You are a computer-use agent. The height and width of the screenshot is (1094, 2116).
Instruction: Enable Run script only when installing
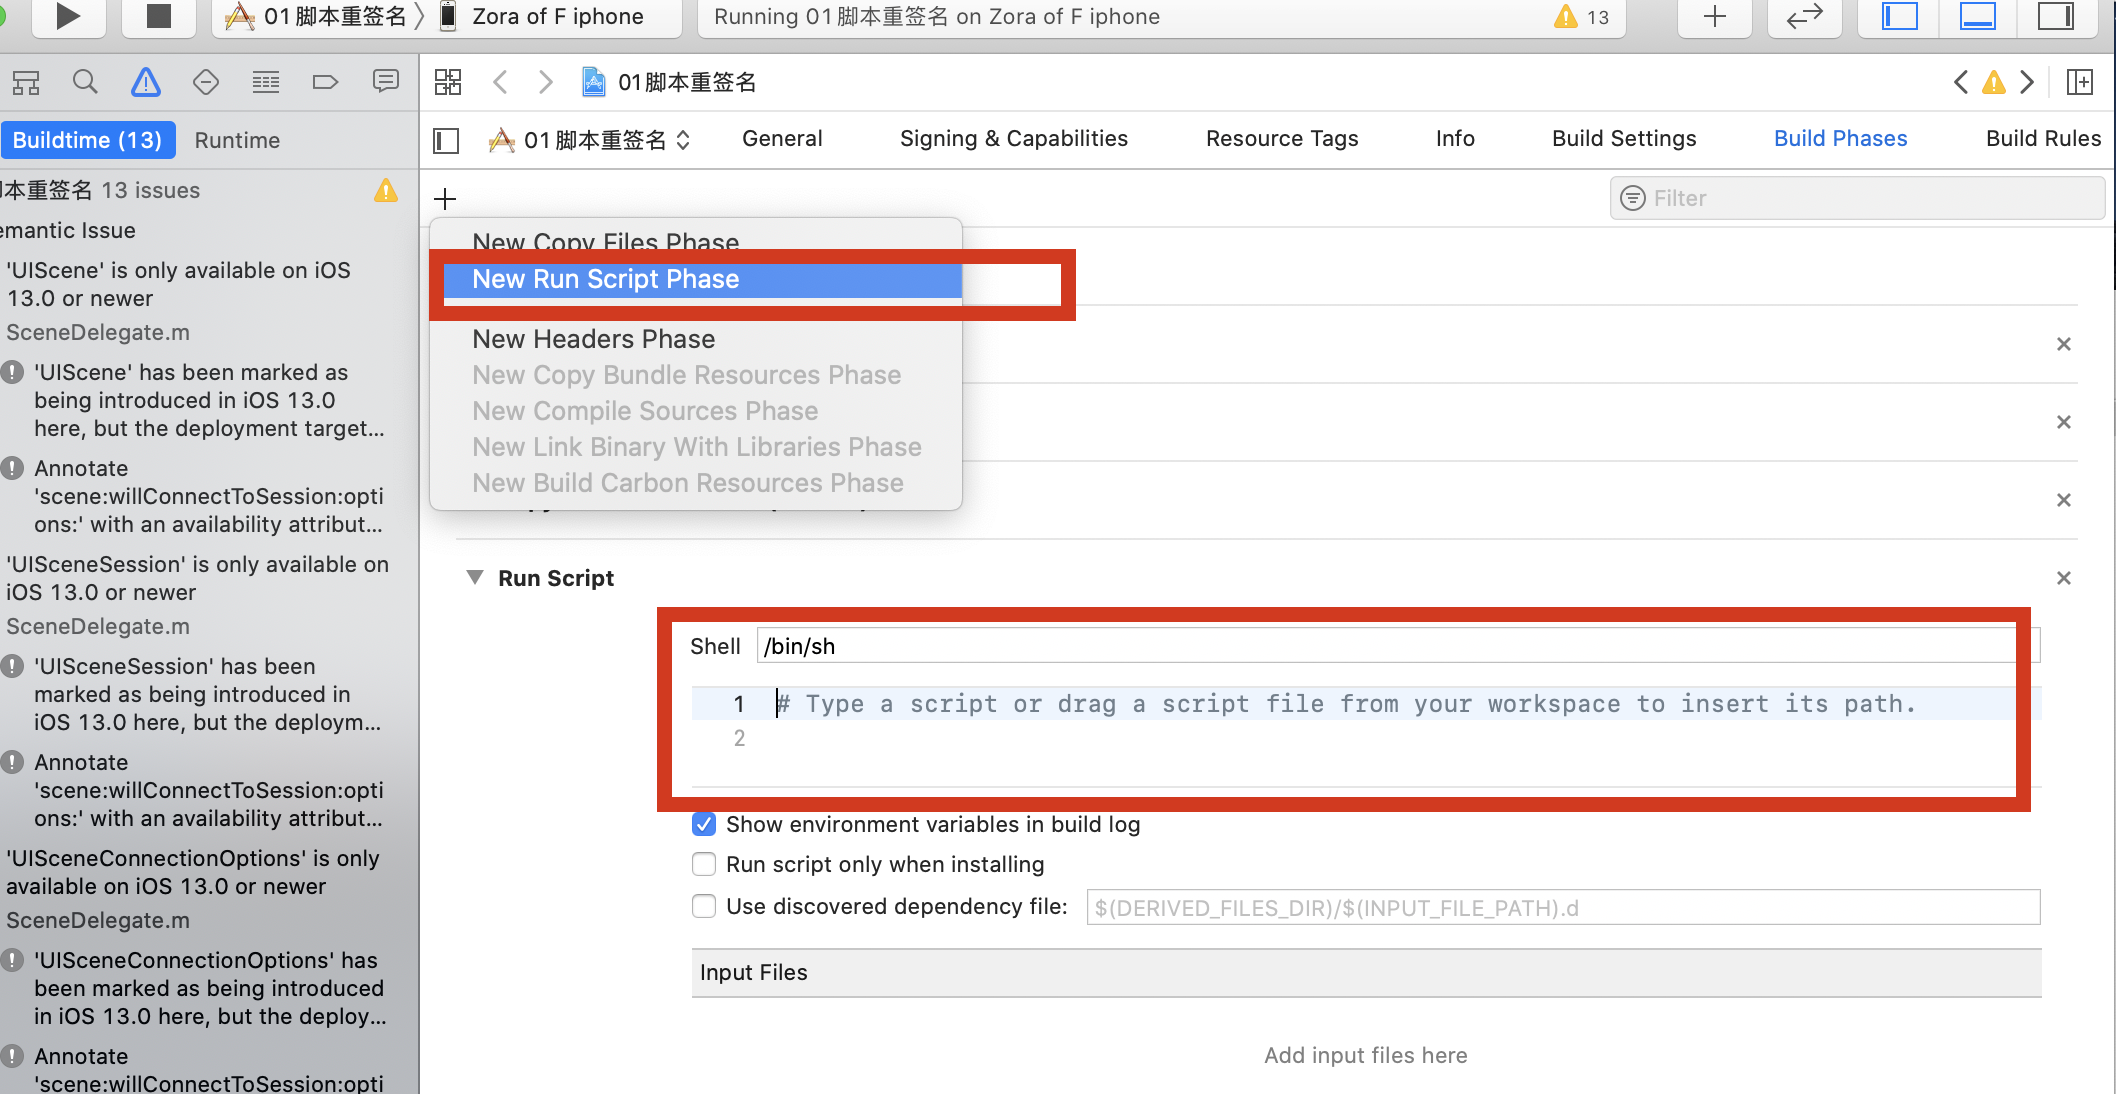(704, 864)
